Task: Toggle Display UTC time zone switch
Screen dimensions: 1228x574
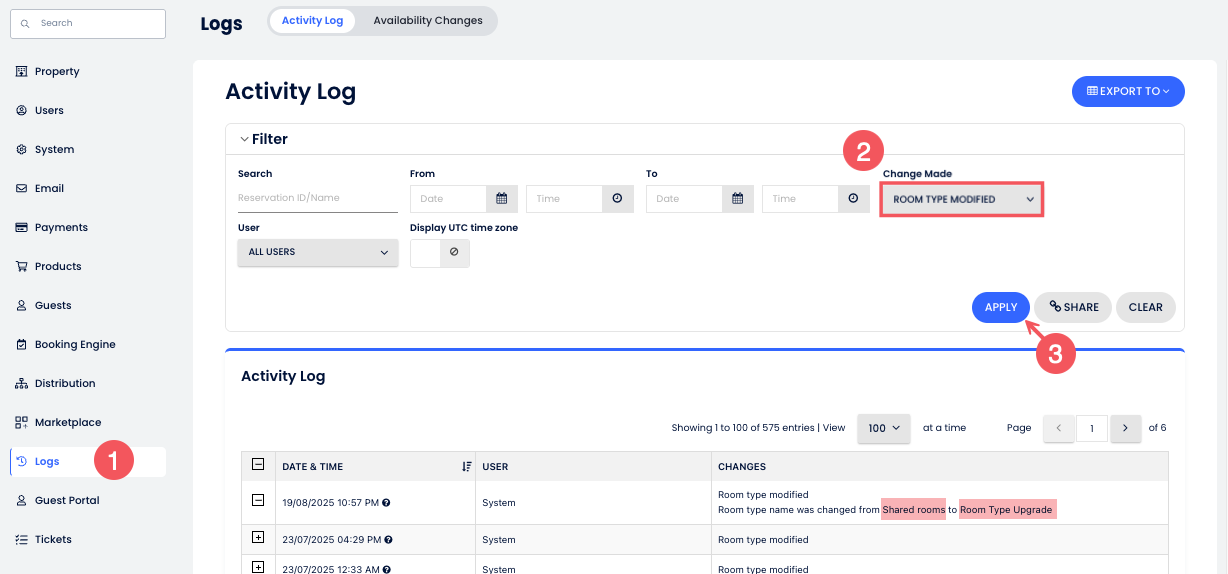Action: point(440,253)
